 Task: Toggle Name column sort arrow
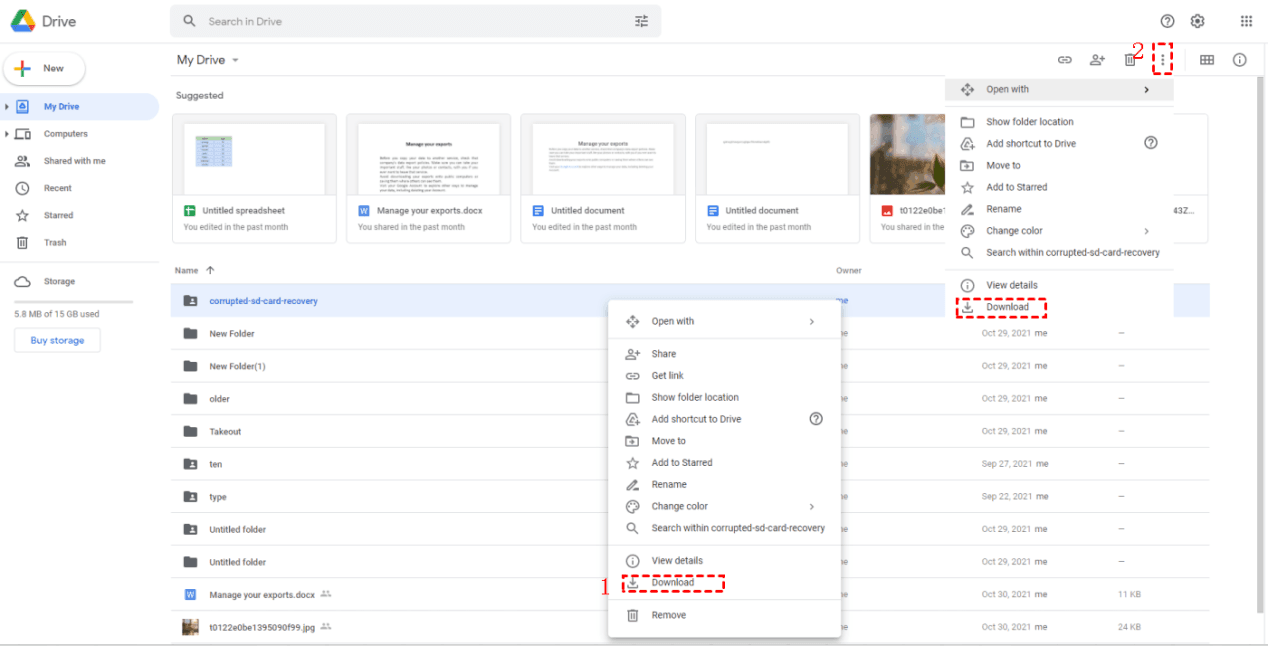pyautogui.click(x=210, y=270)
